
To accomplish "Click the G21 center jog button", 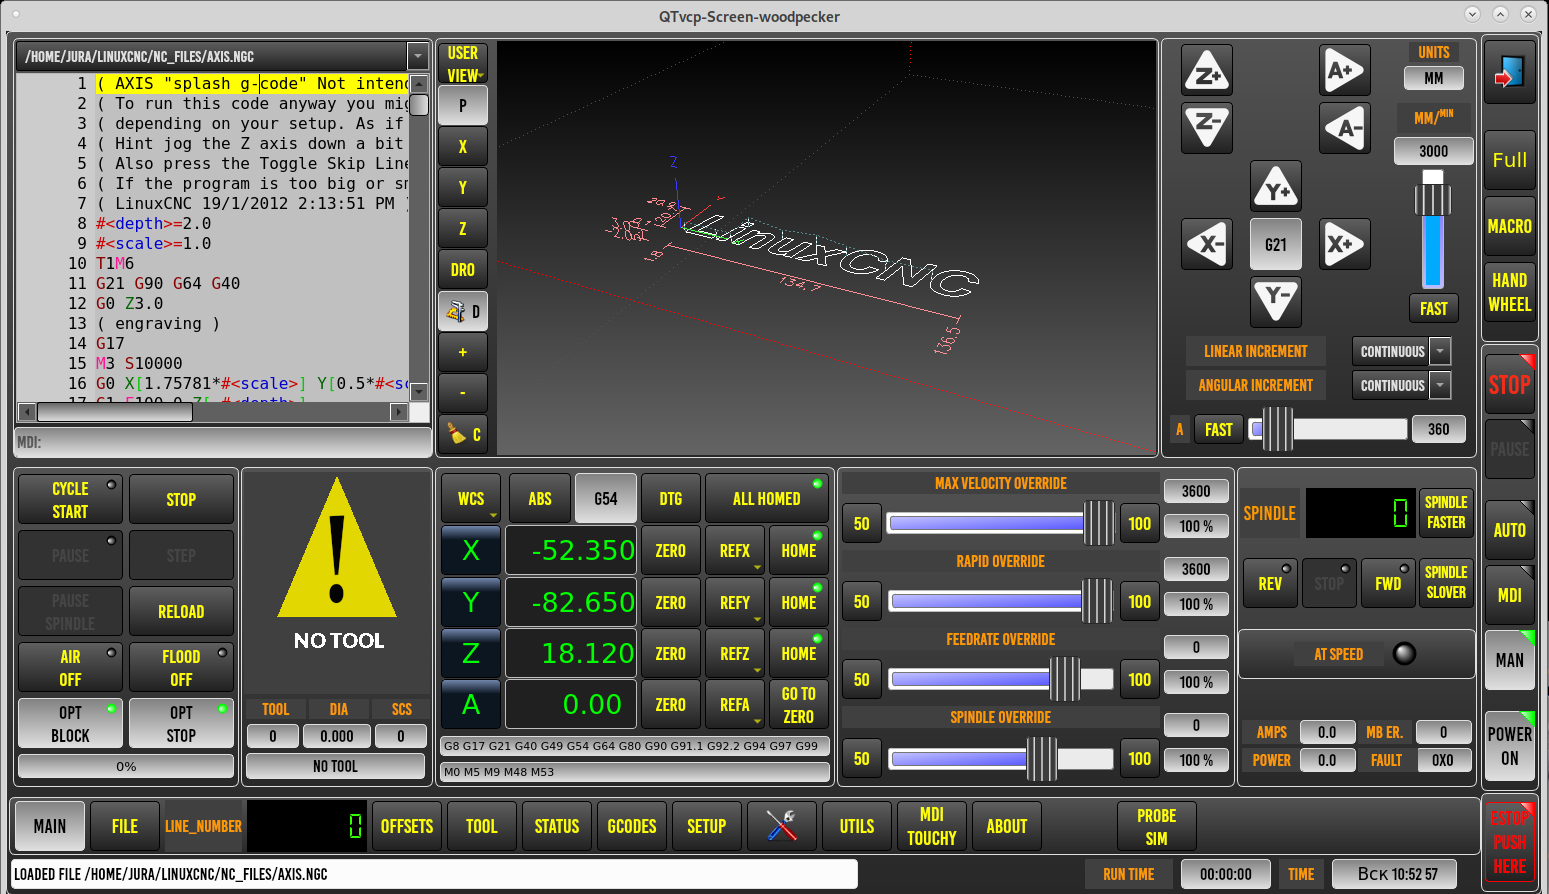I will click(x=1276, y=244).
